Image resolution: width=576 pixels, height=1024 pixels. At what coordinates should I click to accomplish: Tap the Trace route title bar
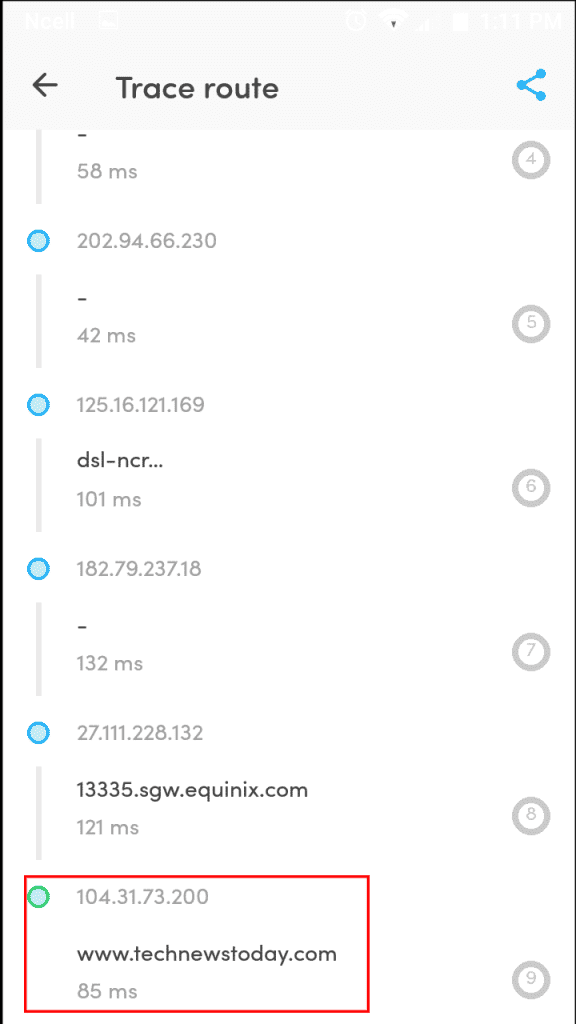[197, 88]
